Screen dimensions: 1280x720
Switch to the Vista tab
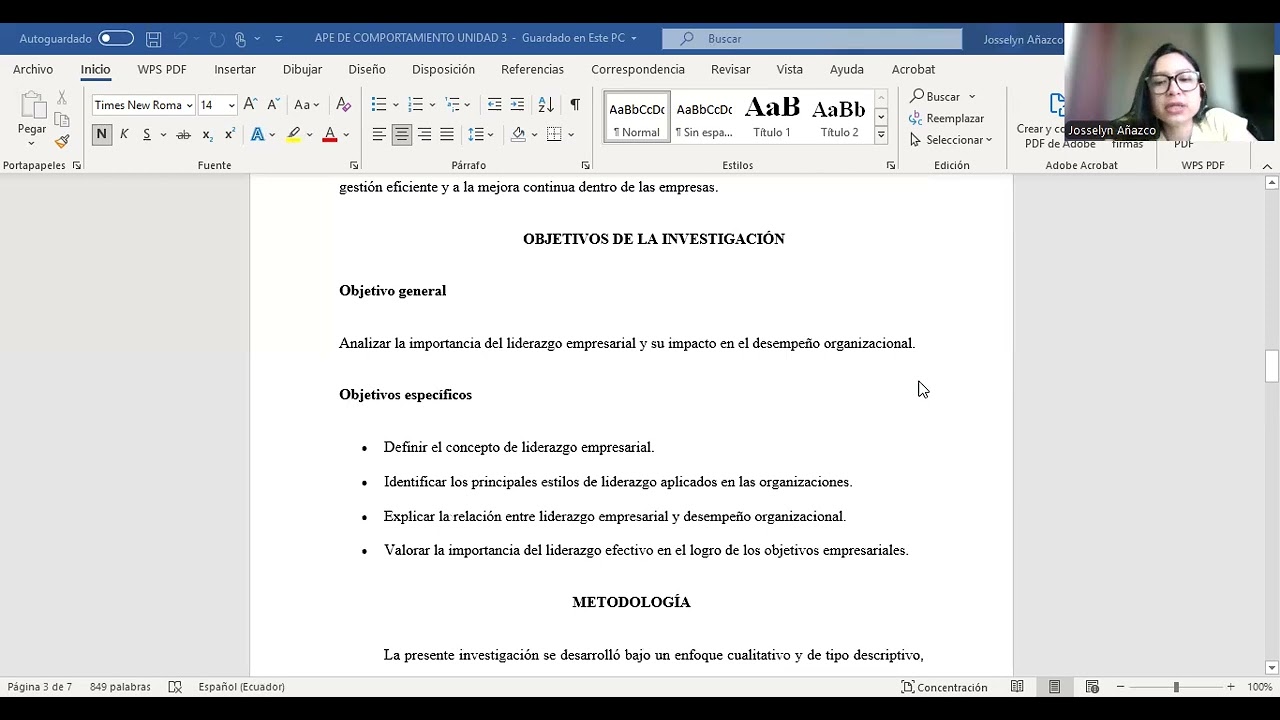pos(790,69)
